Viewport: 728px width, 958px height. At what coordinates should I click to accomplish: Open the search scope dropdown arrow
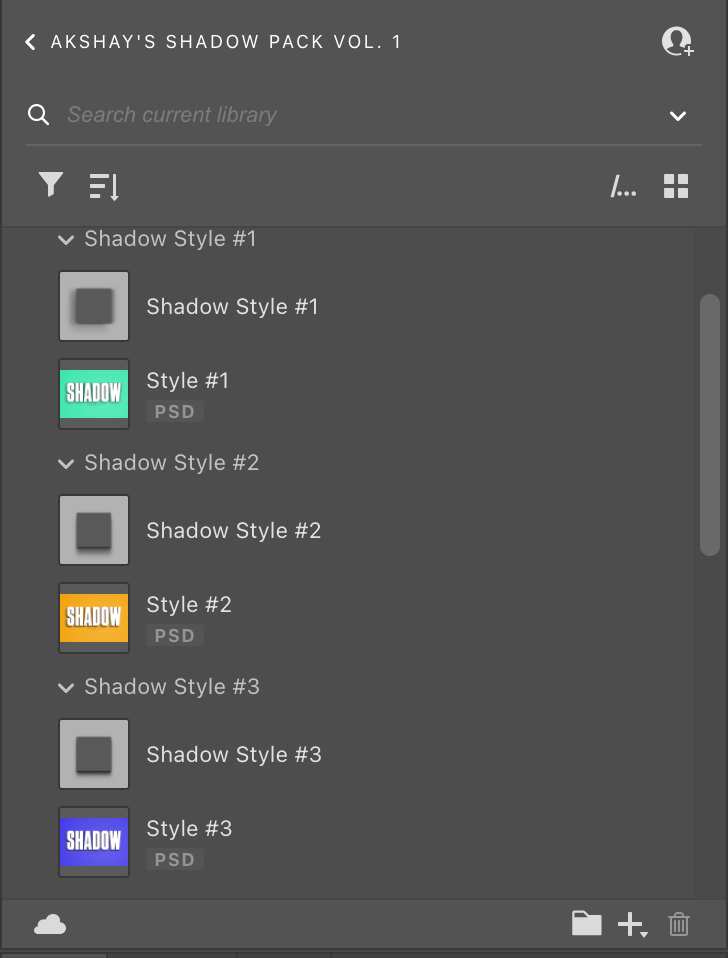point(678,116)
